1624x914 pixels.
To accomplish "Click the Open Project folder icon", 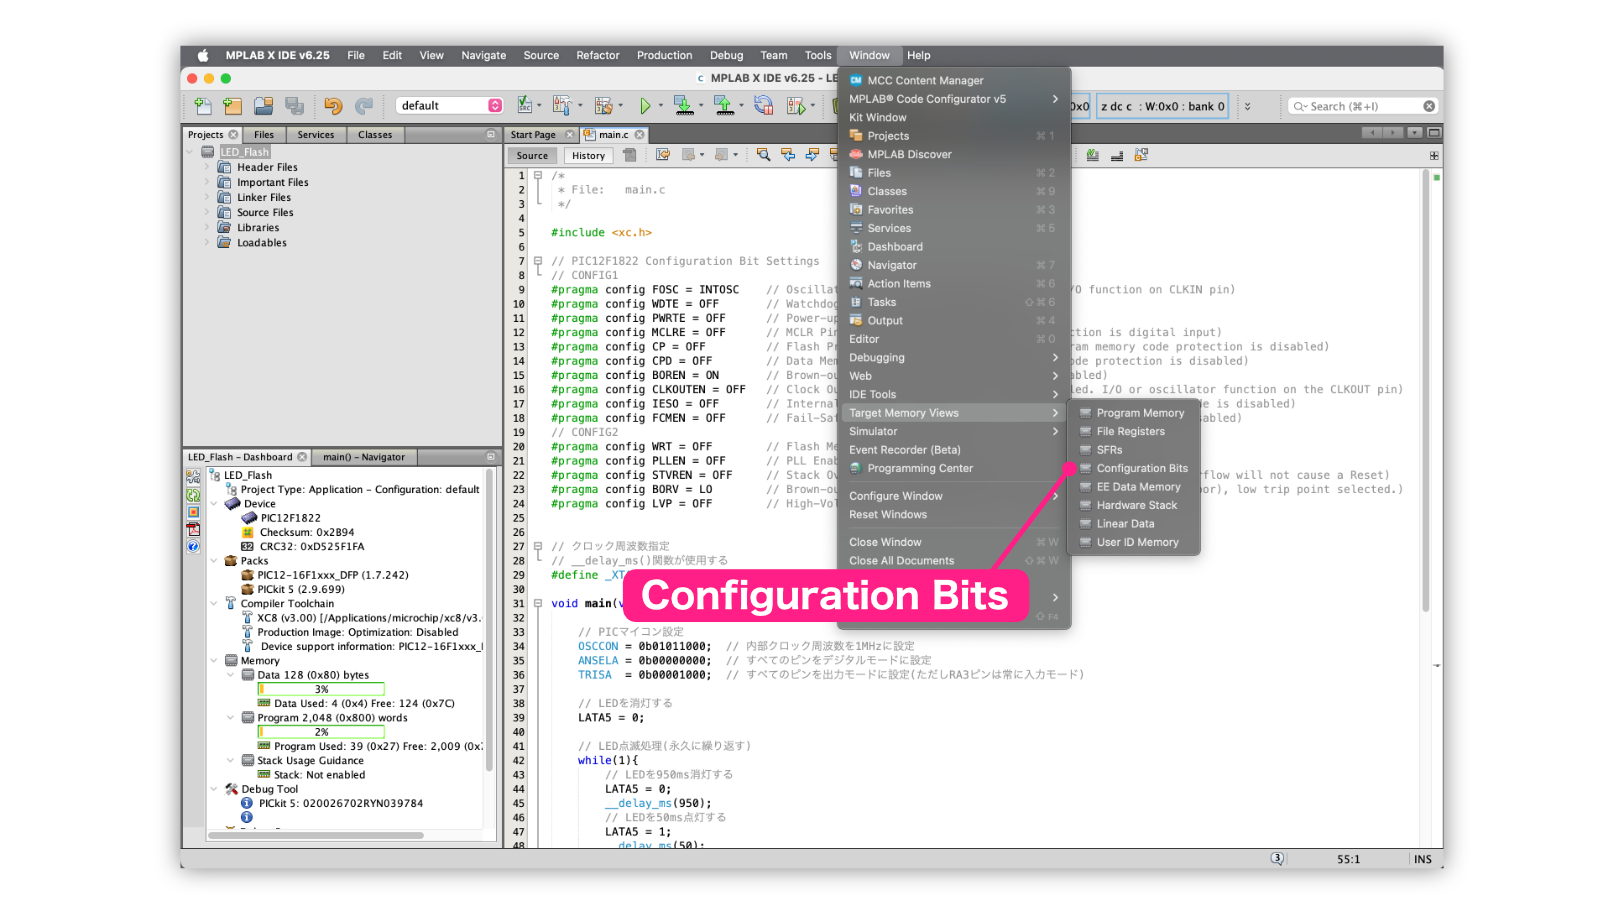I will coord(263,105).
